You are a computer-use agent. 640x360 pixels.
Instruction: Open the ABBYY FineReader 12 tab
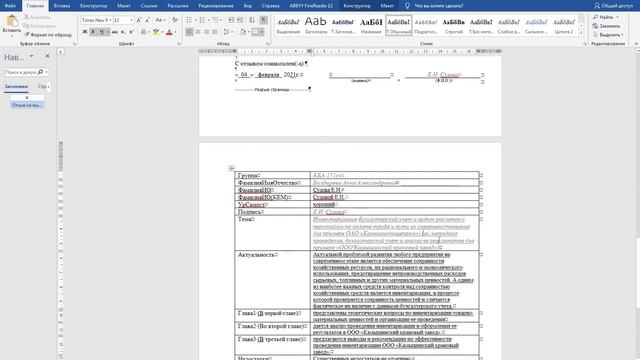click(311, 6)
